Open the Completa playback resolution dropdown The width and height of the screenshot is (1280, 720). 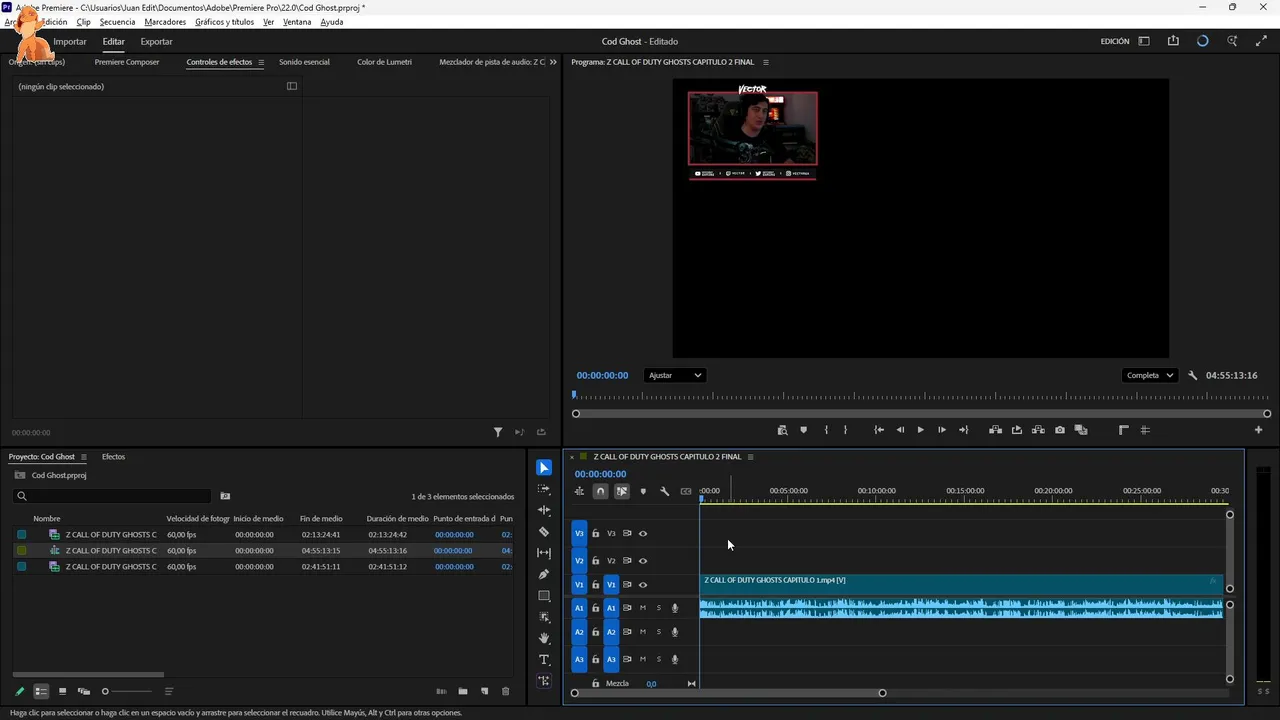[x=1149, y=376]
